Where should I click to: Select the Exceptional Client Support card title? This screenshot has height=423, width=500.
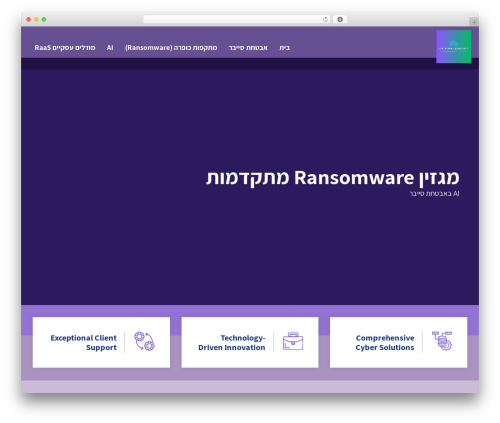pyautogui.click(x=84, y=343)
